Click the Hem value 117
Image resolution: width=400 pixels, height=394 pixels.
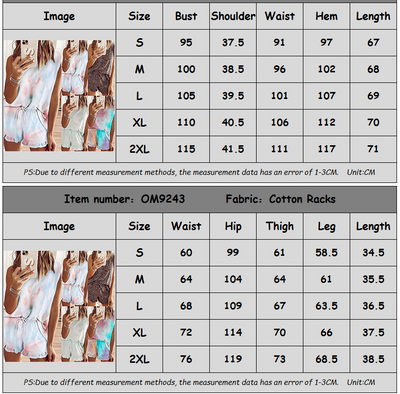point(326,149)
